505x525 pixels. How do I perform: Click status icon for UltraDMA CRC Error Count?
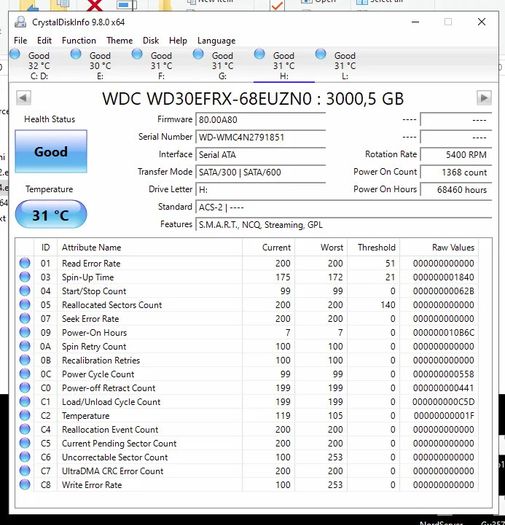(x=25, y=471)
